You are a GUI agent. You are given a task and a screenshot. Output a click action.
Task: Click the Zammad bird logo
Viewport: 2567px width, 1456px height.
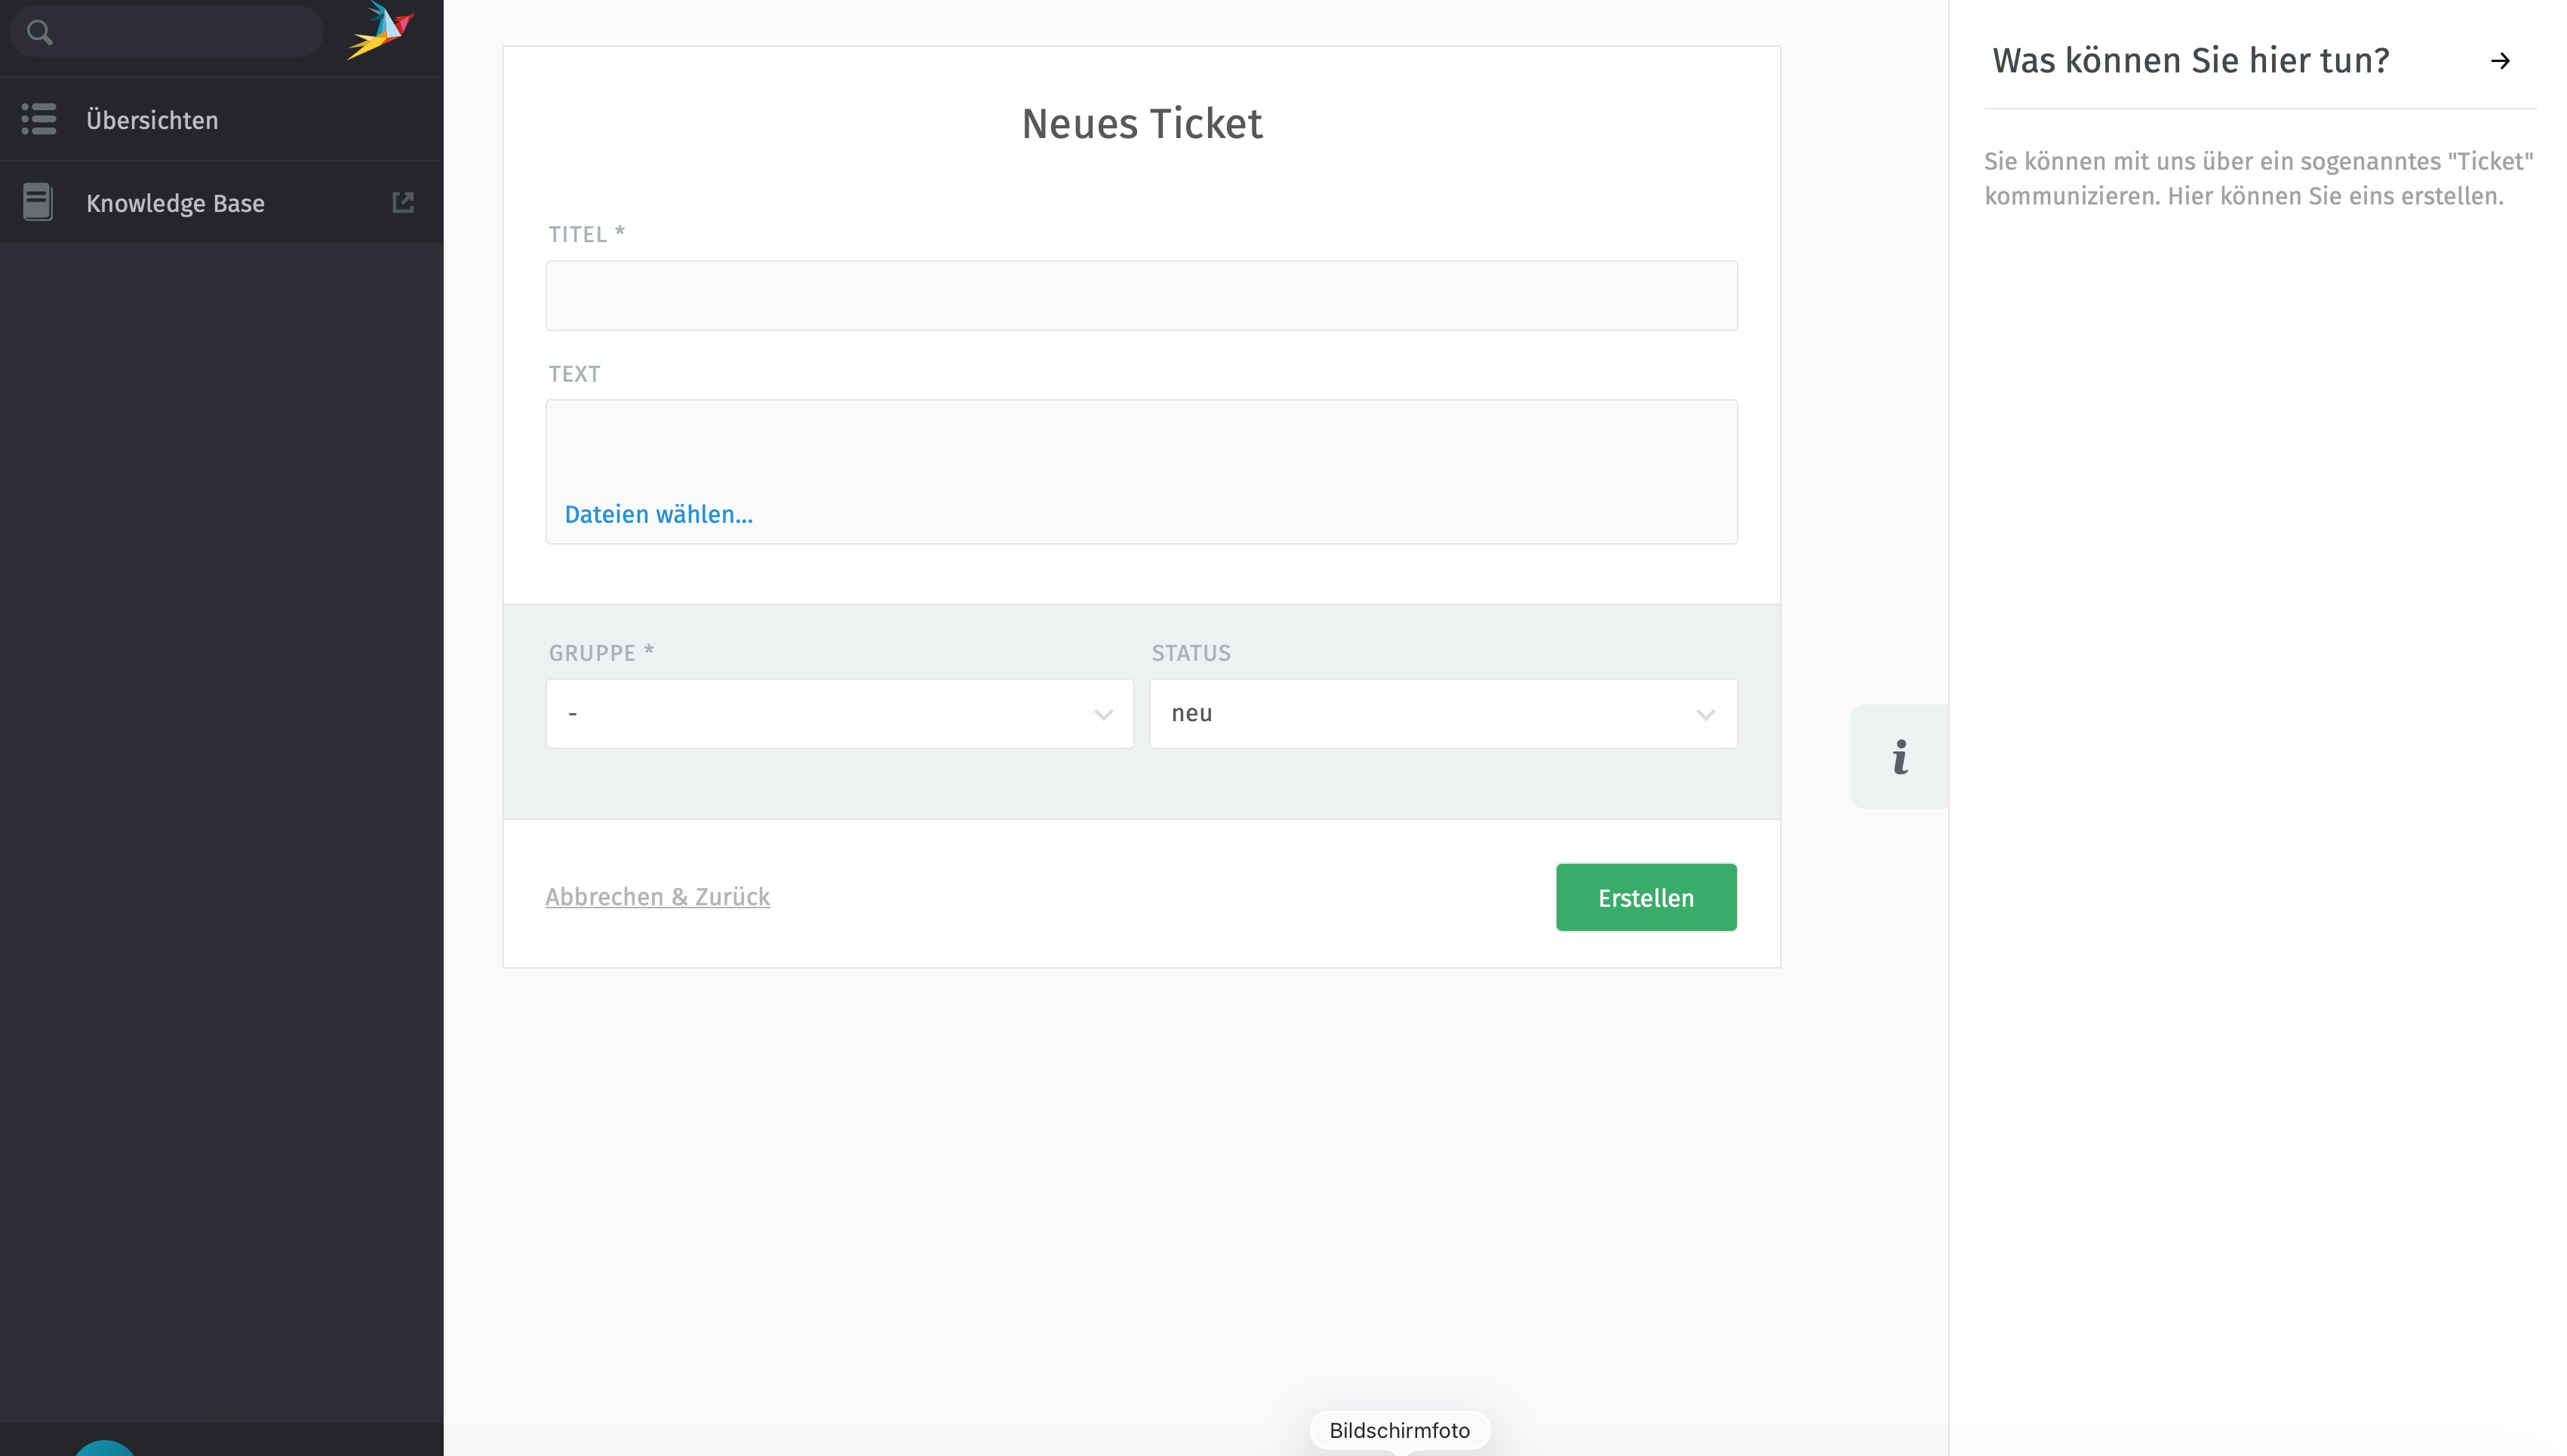[x=380, y=30]
